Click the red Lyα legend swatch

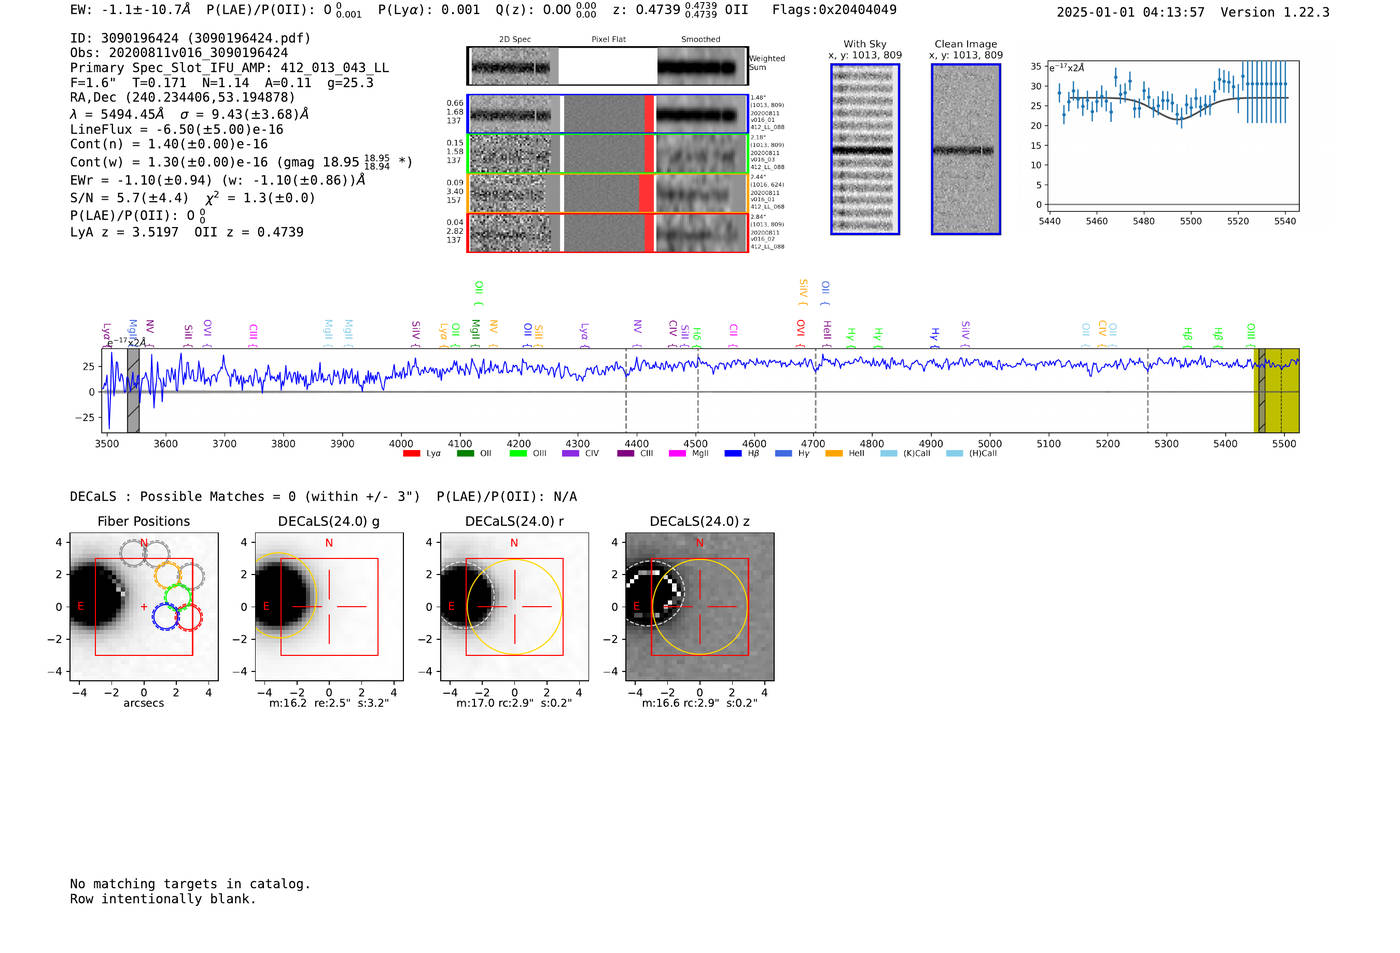click(411, 454)
